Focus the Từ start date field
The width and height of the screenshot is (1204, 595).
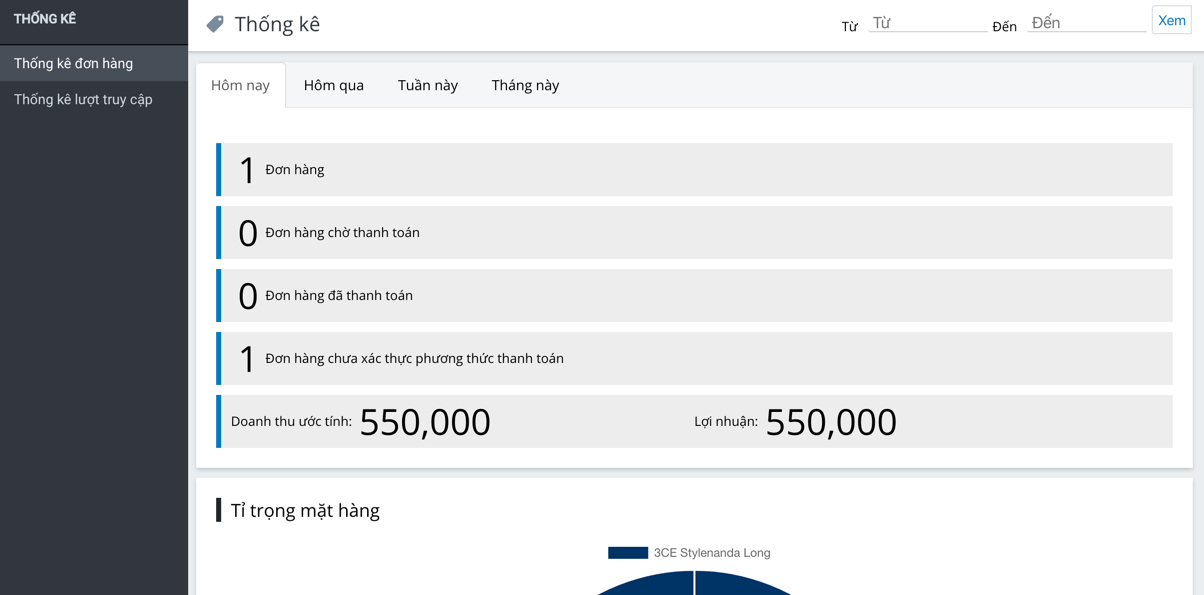tap(927, 22)
